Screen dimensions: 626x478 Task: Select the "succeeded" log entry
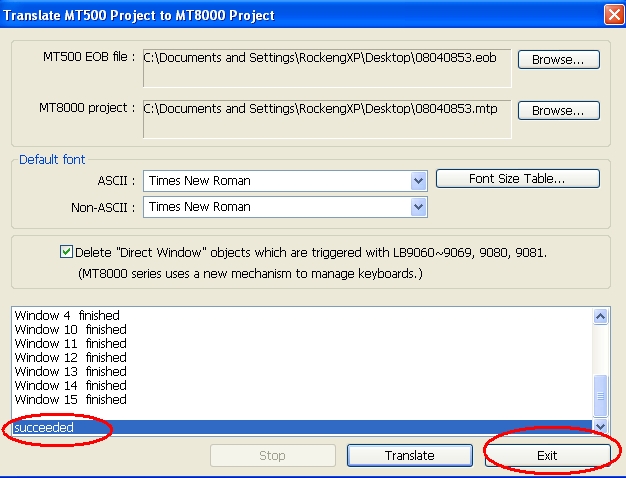tap(302, 427)
